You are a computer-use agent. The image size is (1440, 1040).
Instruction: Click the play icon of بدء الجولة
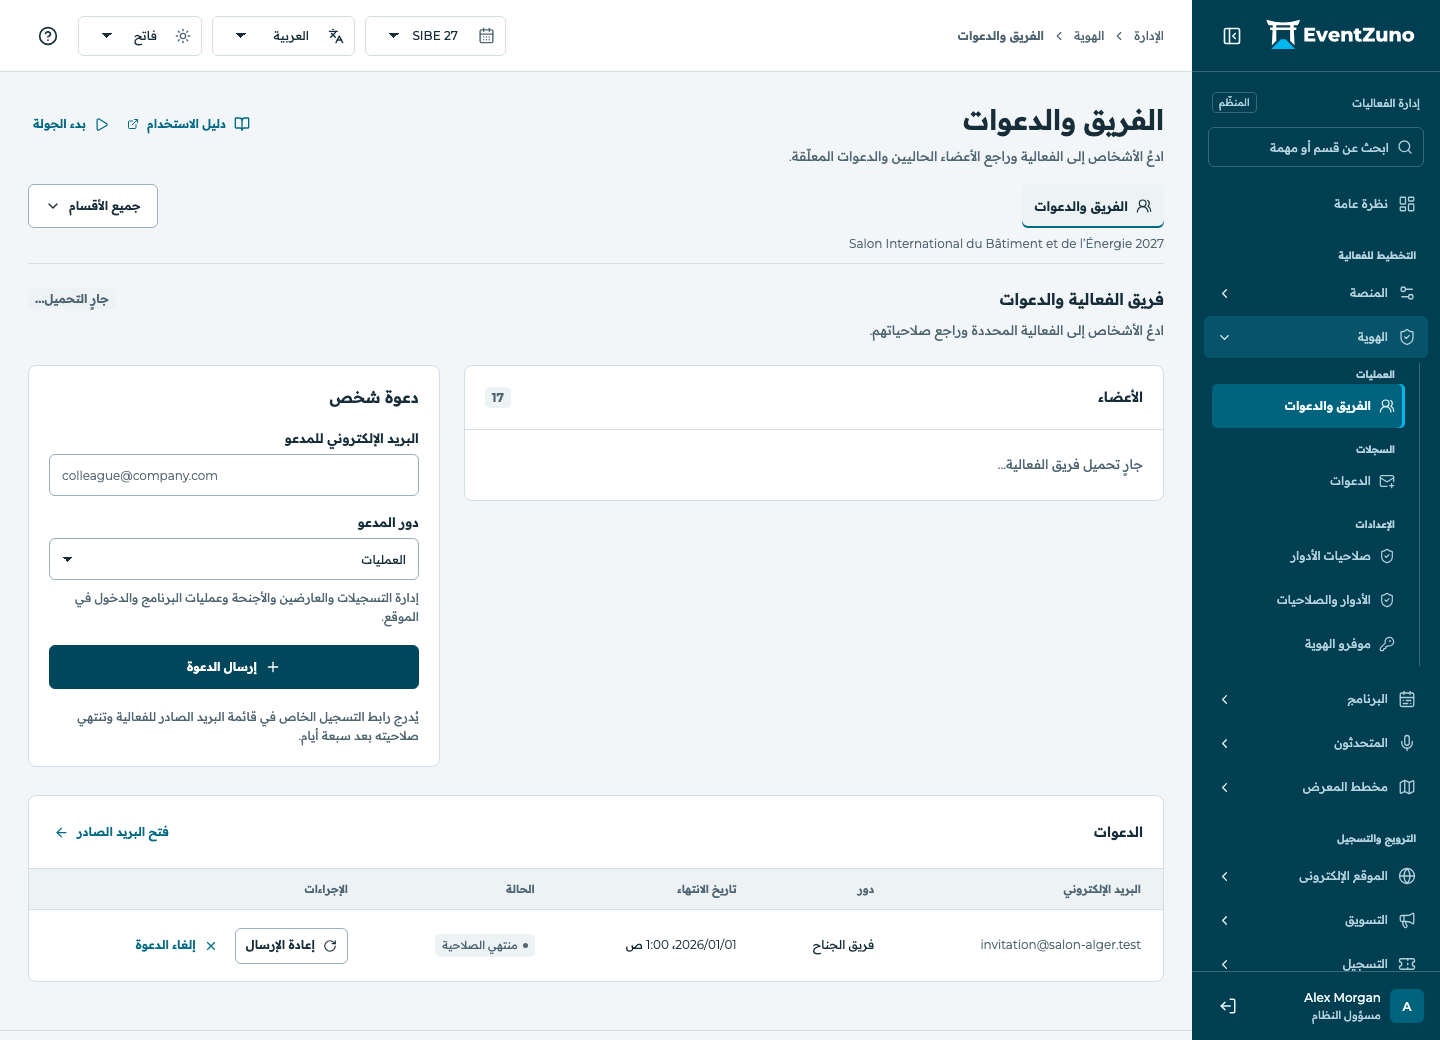tap(102, 124)
